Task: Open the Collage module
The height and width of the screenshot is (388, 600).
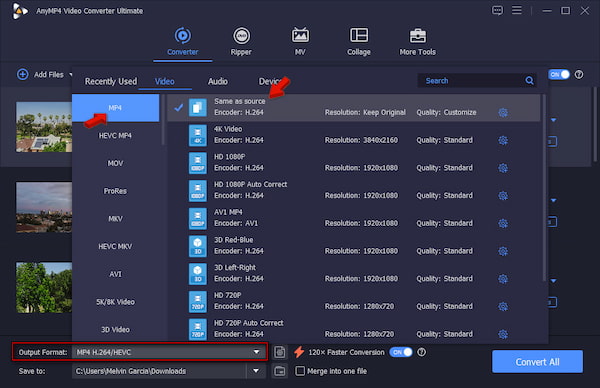Action: click(x=359, y=41)
